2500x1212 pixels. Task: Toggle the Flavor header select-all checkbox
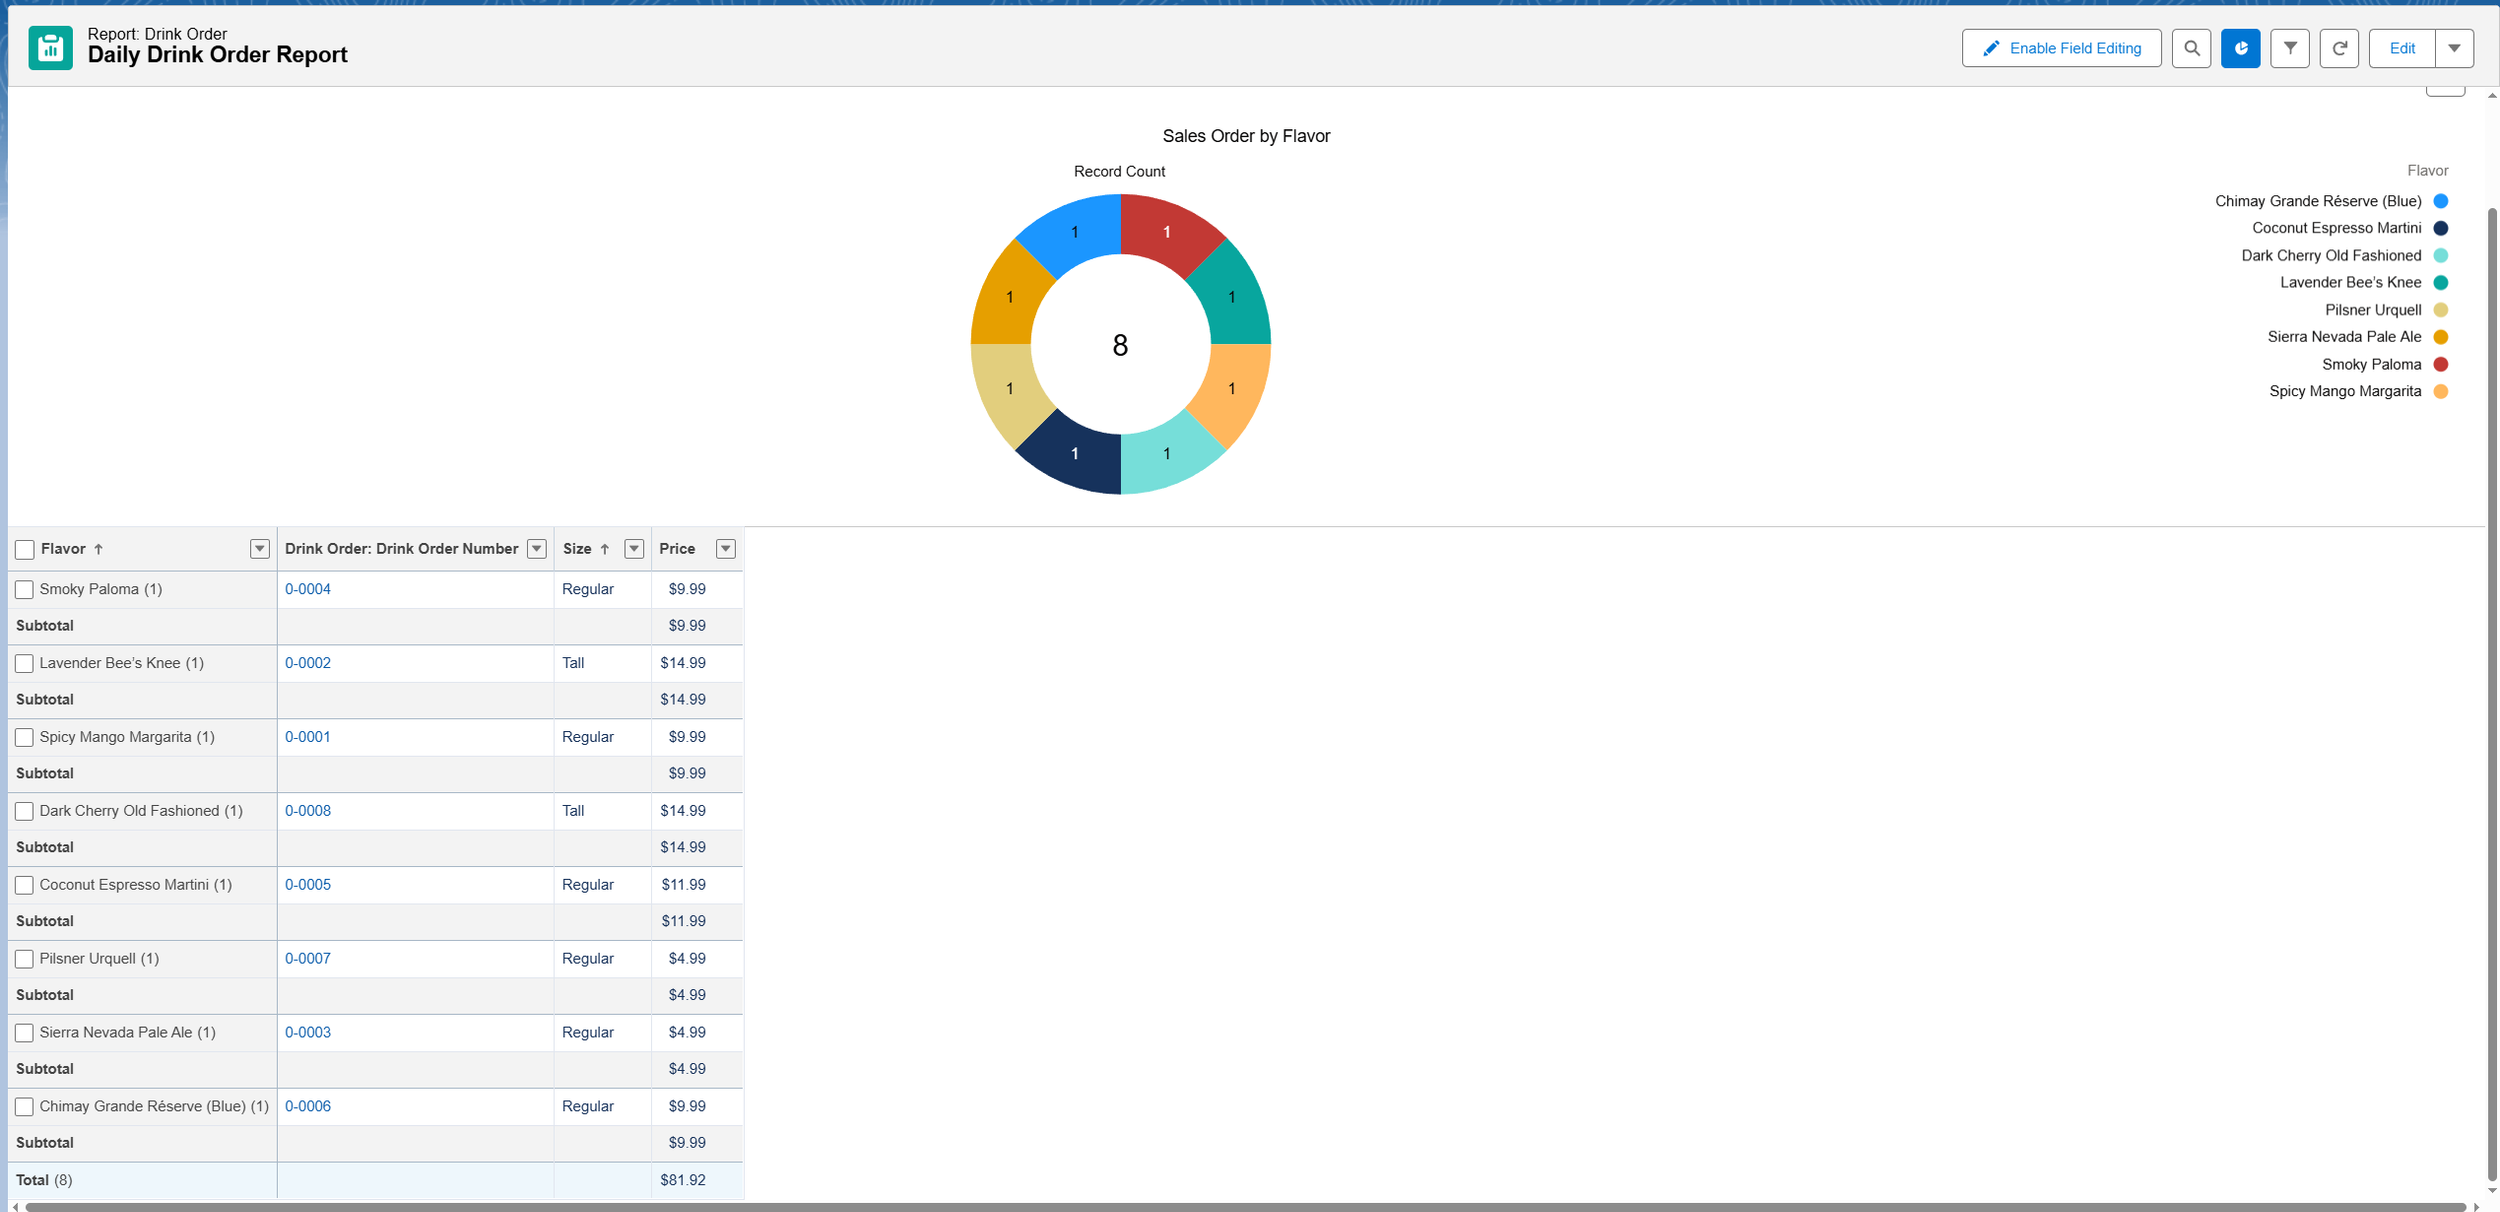point(25,549)
